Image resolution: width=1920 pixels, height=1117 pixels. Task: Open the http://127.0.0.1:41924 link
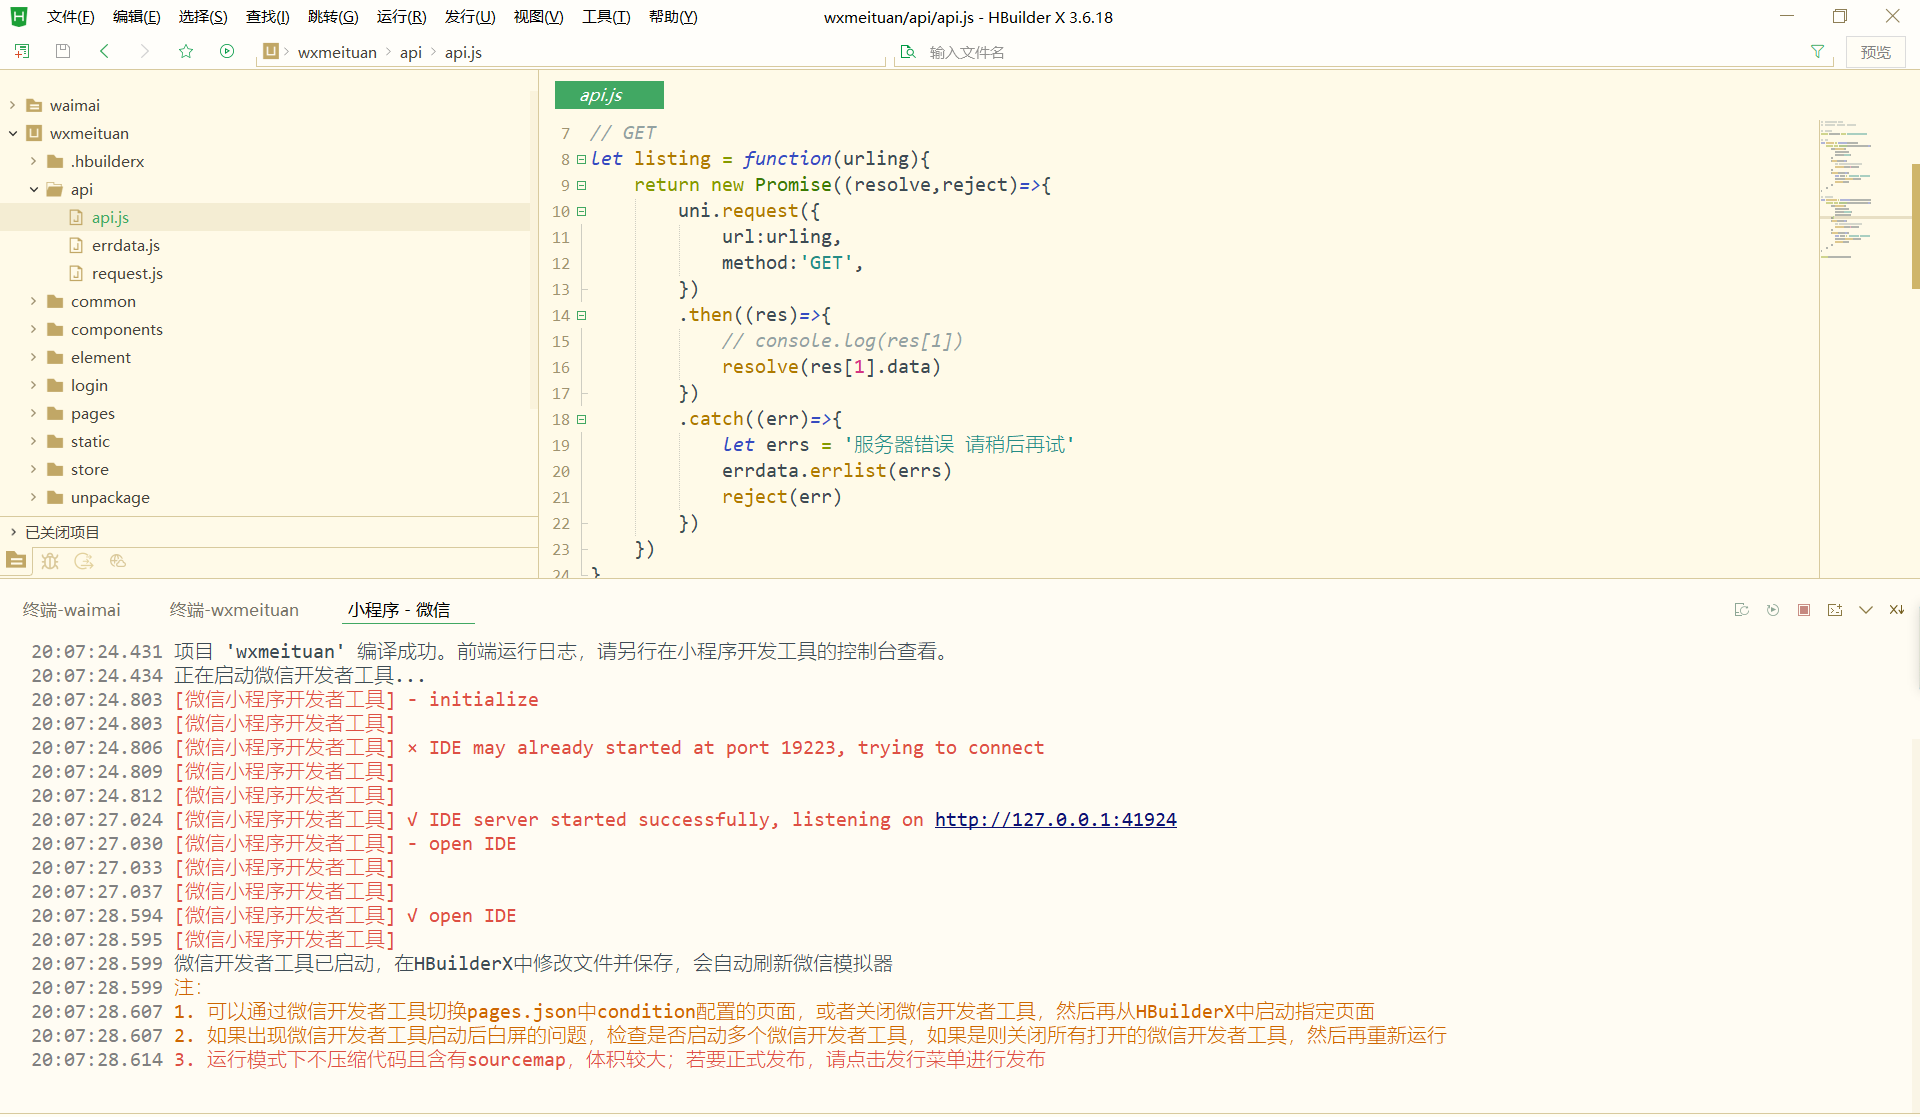pyautogui.click(x=1055, y=820)
